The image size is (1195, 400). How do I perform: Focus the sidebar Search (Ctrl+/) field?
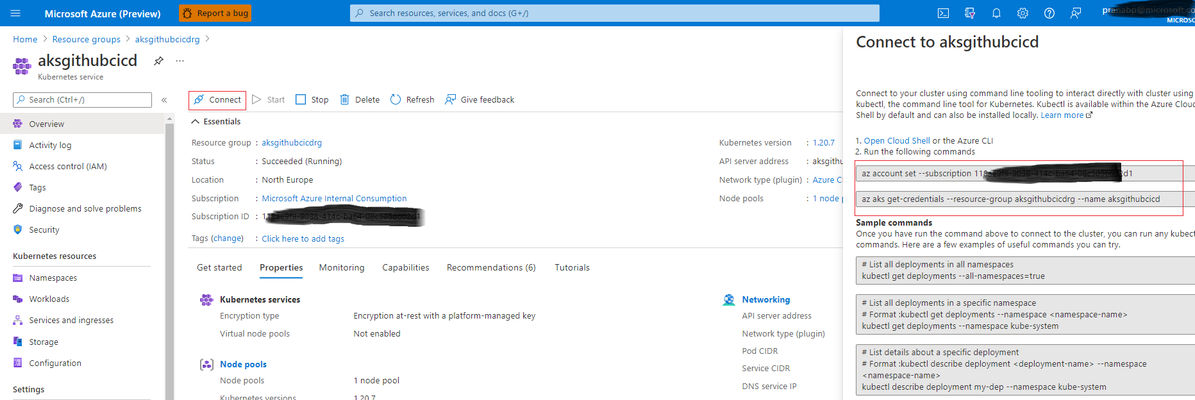point(82,100)
